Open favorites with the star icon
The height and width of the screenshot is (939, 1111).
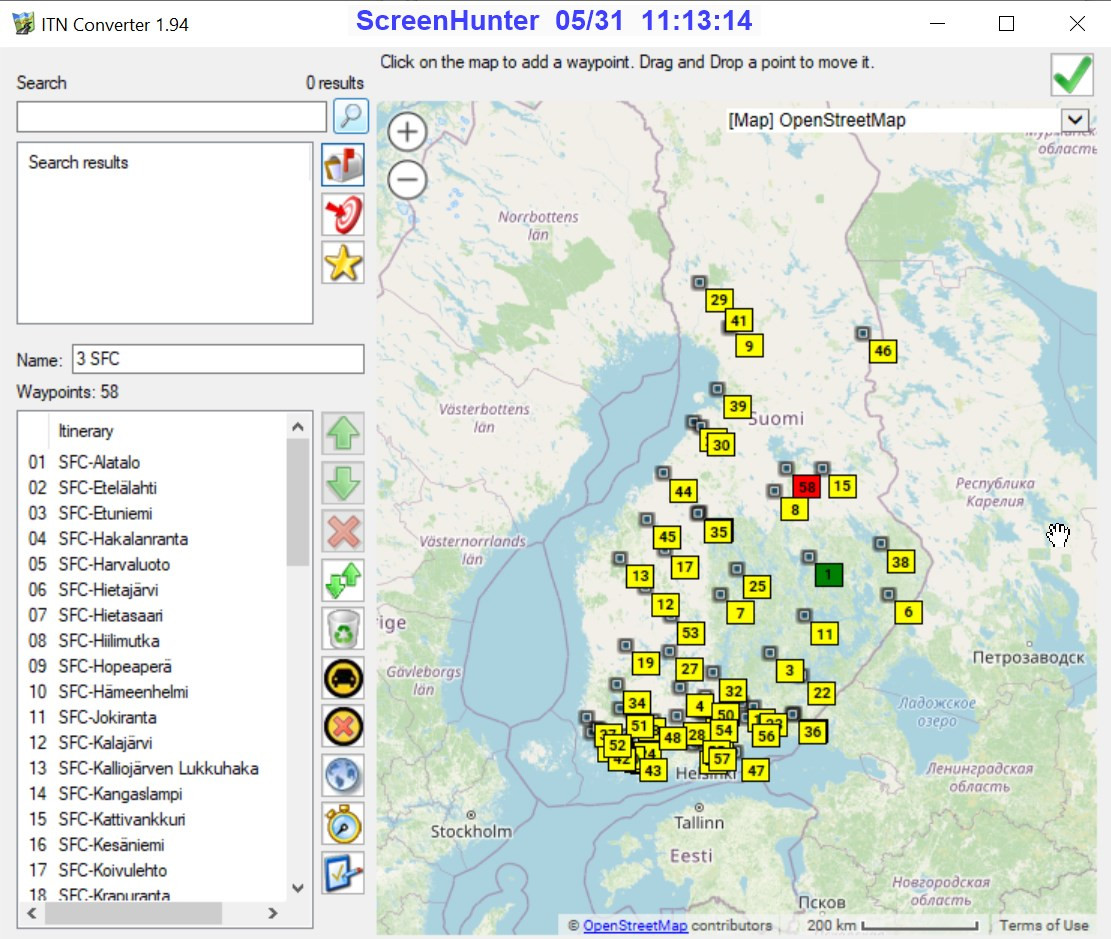click(x=342, y=263)
